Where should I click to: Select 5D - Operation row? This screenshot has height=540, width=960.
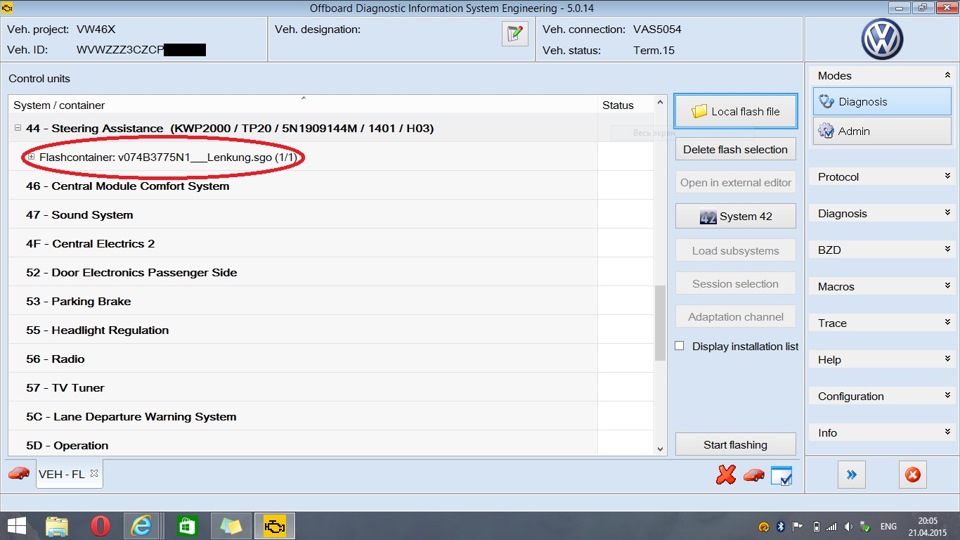pyautogui.click(x=331, y=444)
